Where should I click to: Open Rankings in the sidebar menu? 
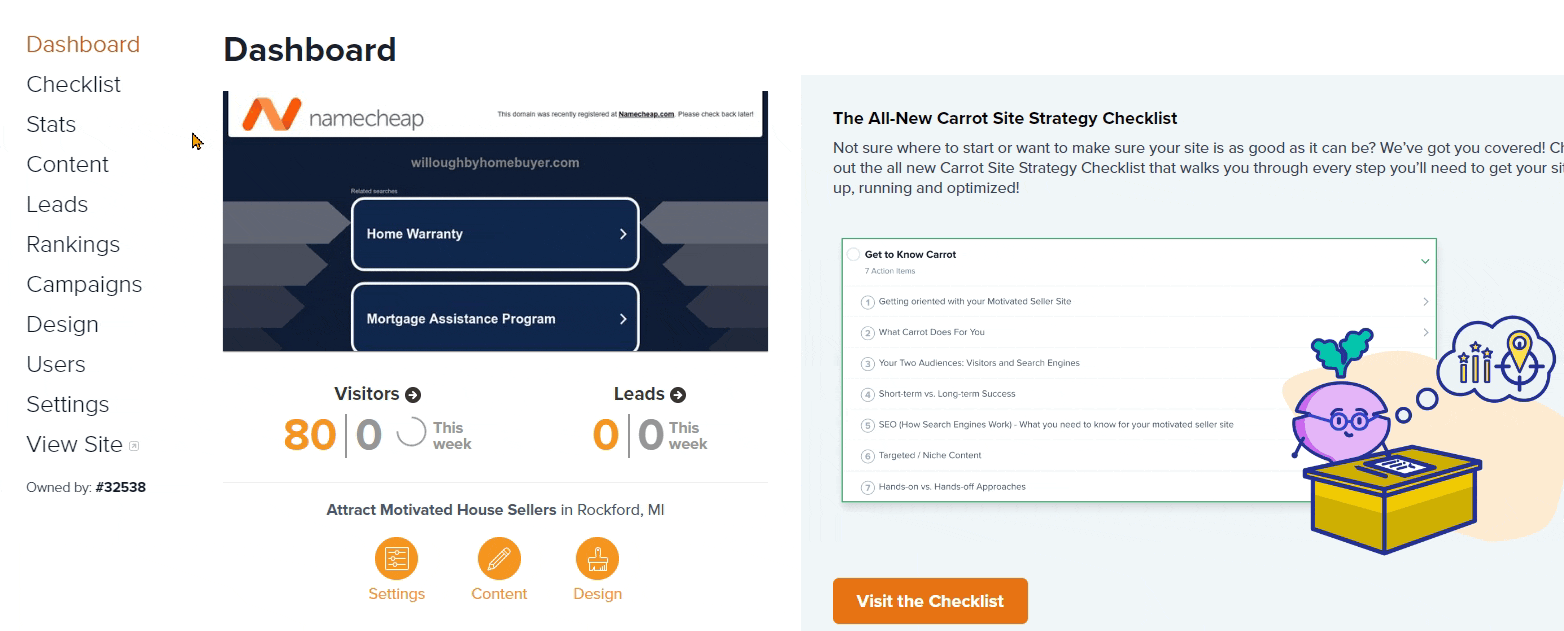click(x=73, y=244)
